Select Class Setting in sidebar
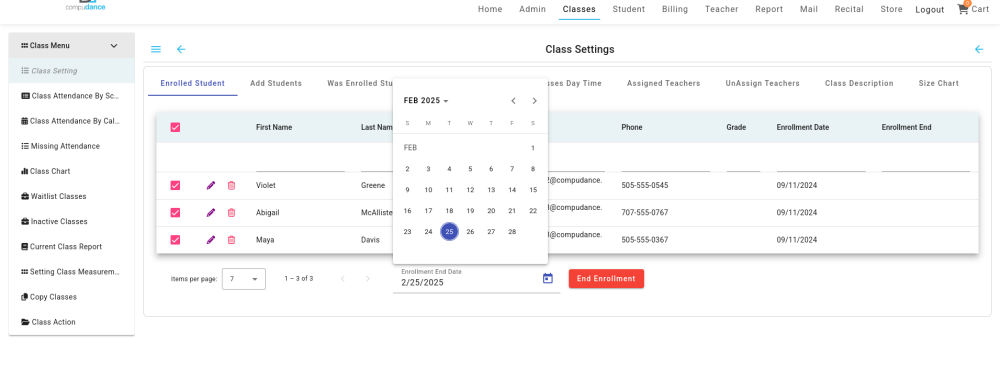1000x365 pixels. [x=71, y=71]
